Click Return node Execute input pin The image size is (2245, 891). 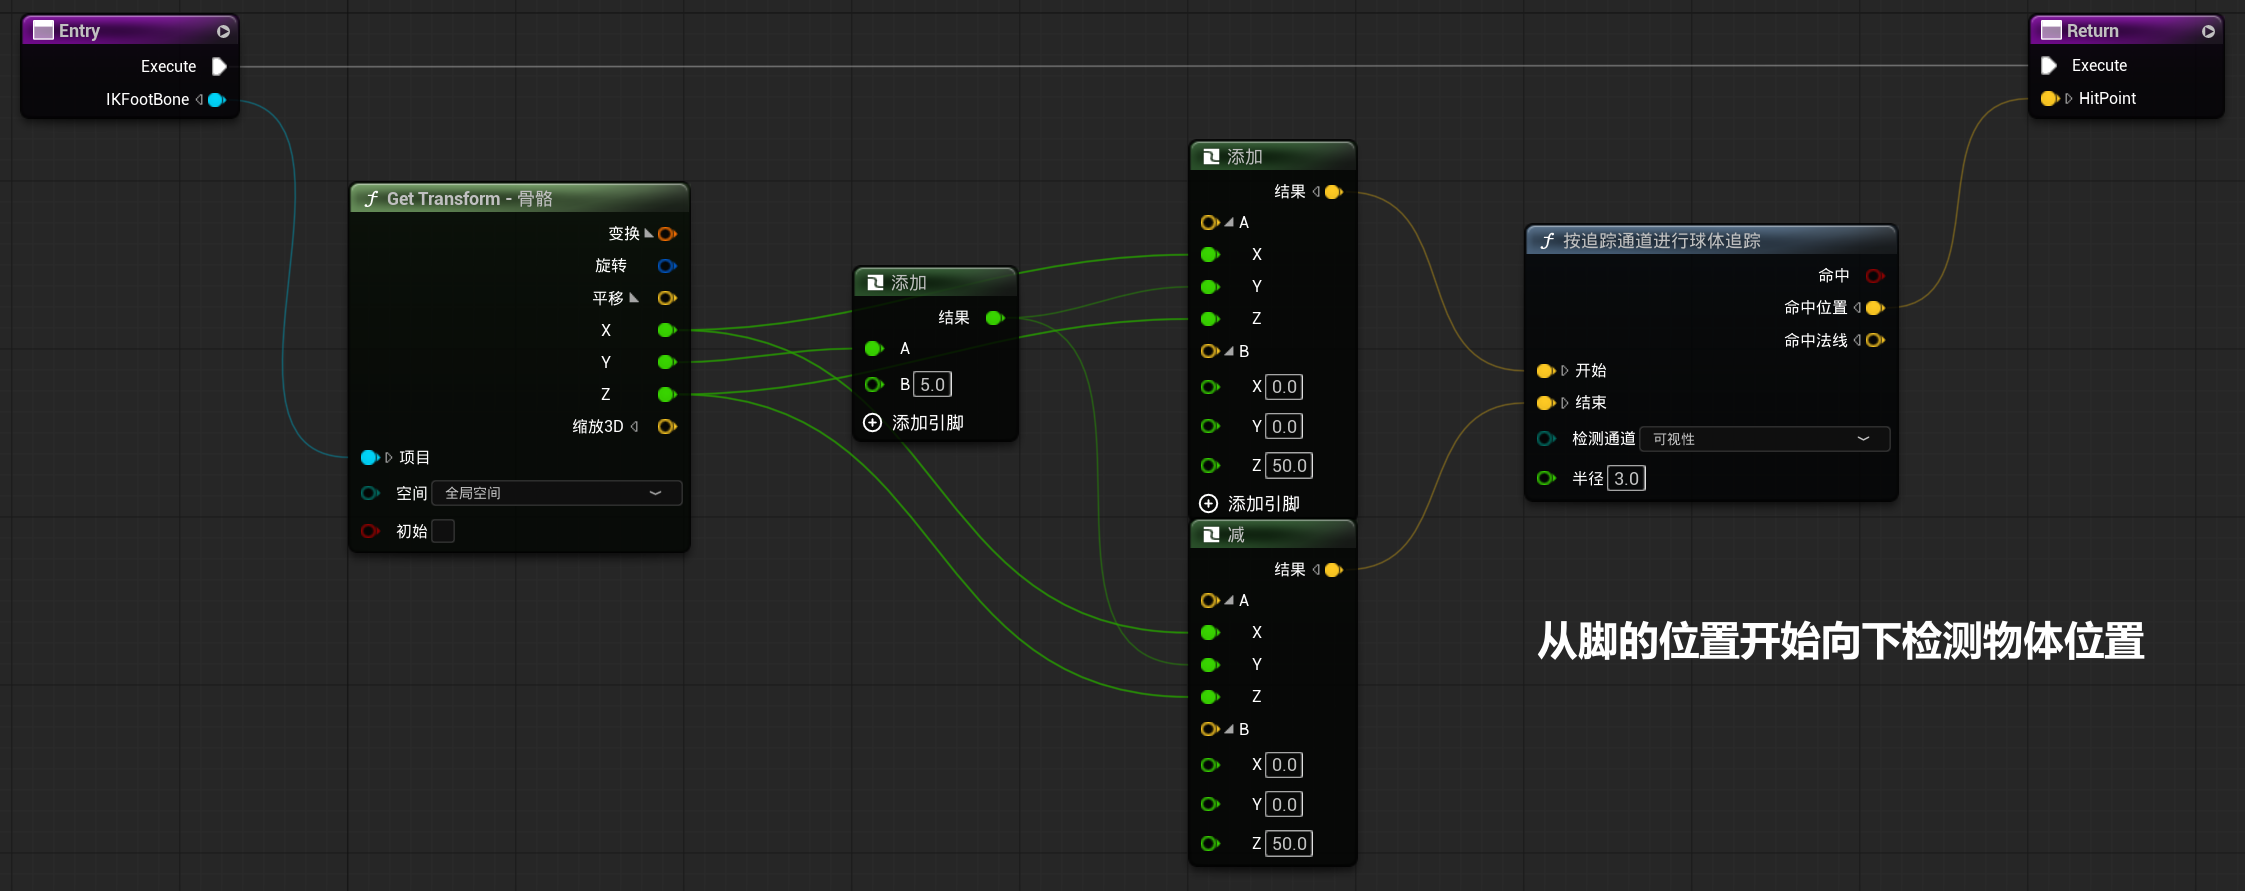click(x=2049, y=66)
